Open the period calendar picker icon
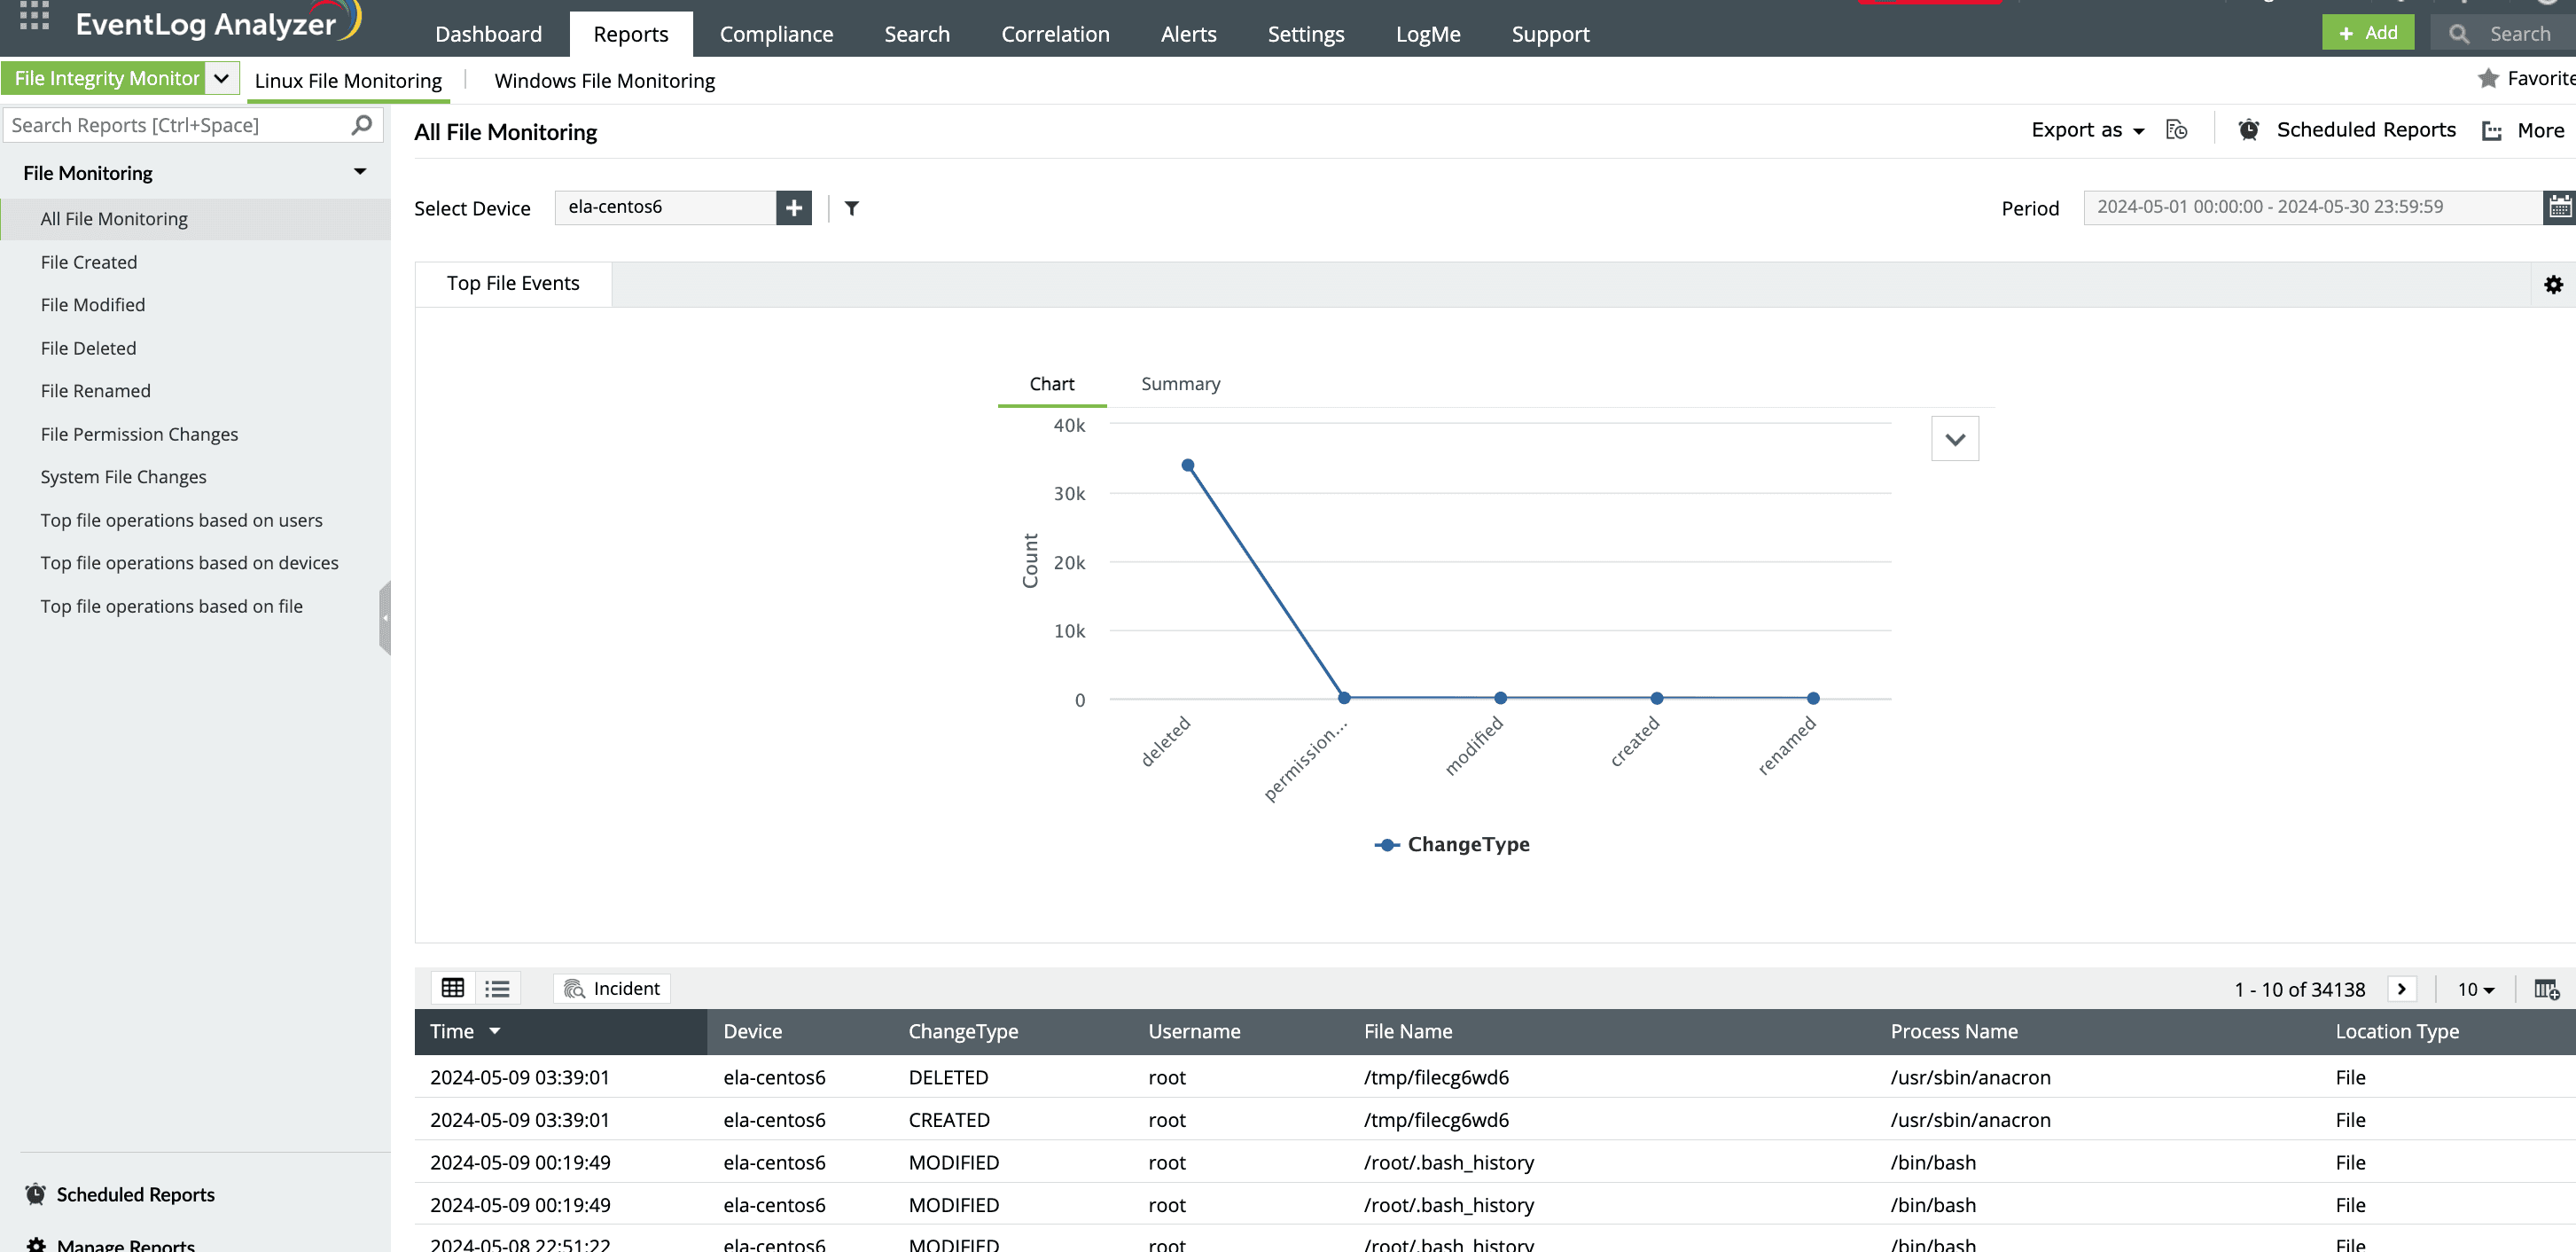 (2558, 207)
